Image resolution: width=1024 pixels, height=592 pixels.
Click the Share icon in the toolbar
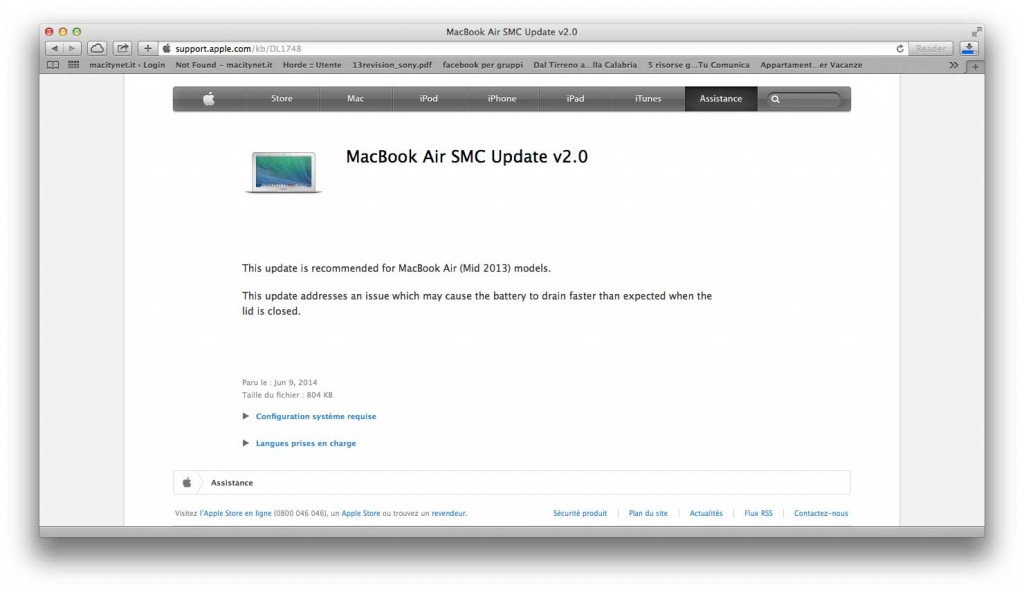[122, 46]
